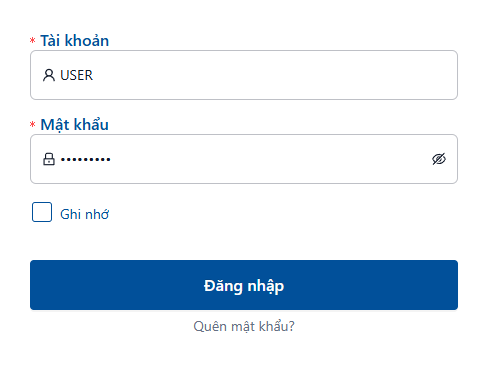Viewport: 487px width, 370px height.
Task: Submit with the Đăng nhập button
Action: [x=244, y=285]
